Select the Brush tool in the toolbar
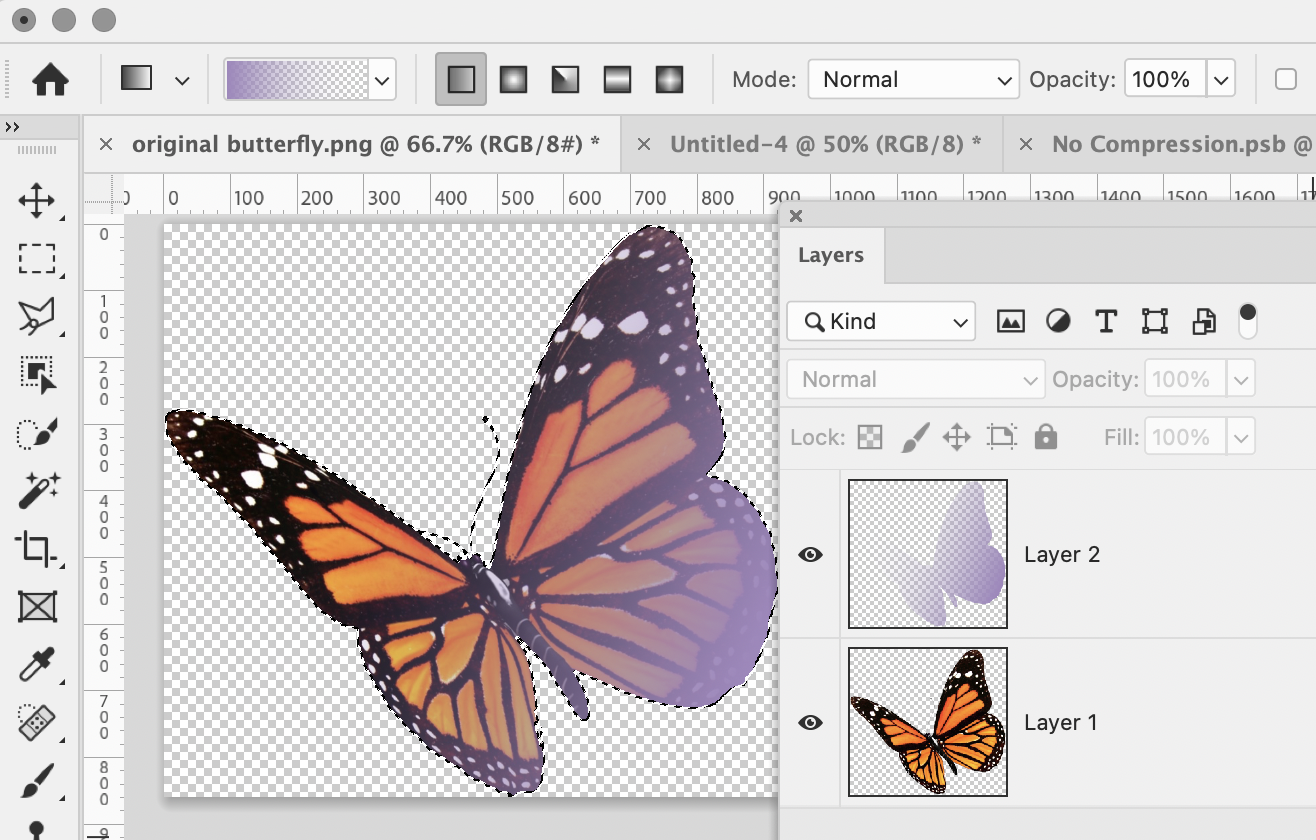Screen dimensions: 1316x840 point(38,780)
